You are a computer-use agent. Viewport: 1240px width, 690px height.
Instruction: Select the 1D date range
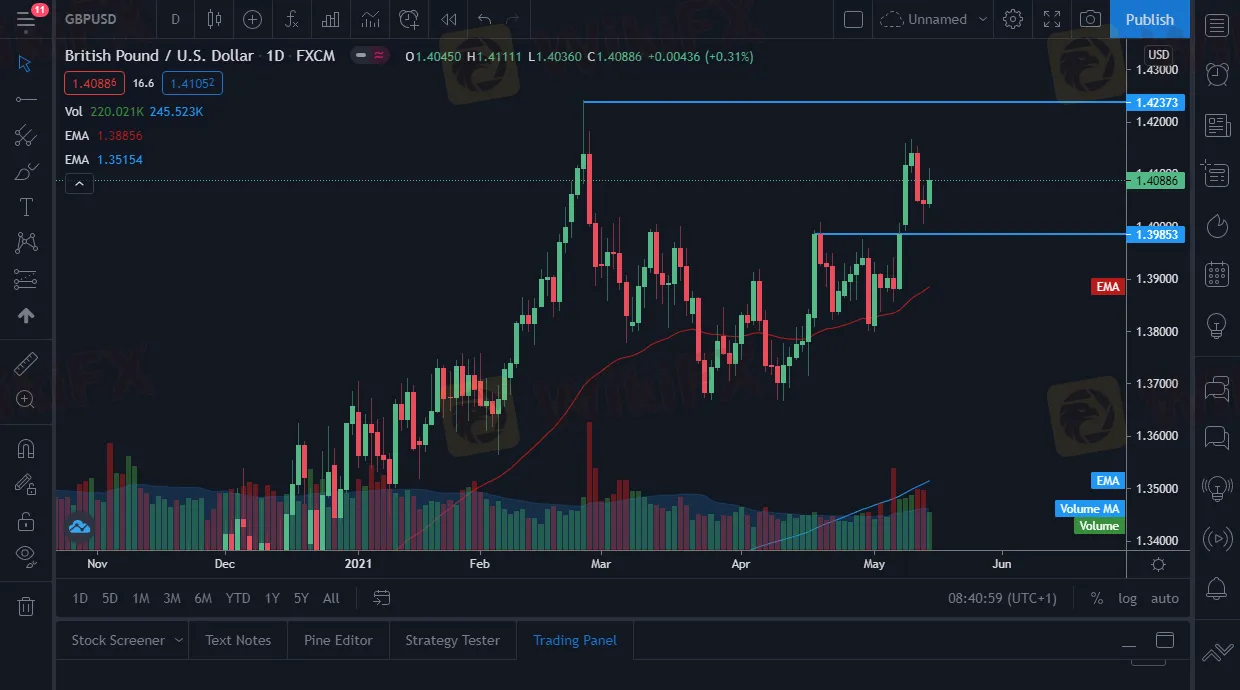tap(80, 598)
